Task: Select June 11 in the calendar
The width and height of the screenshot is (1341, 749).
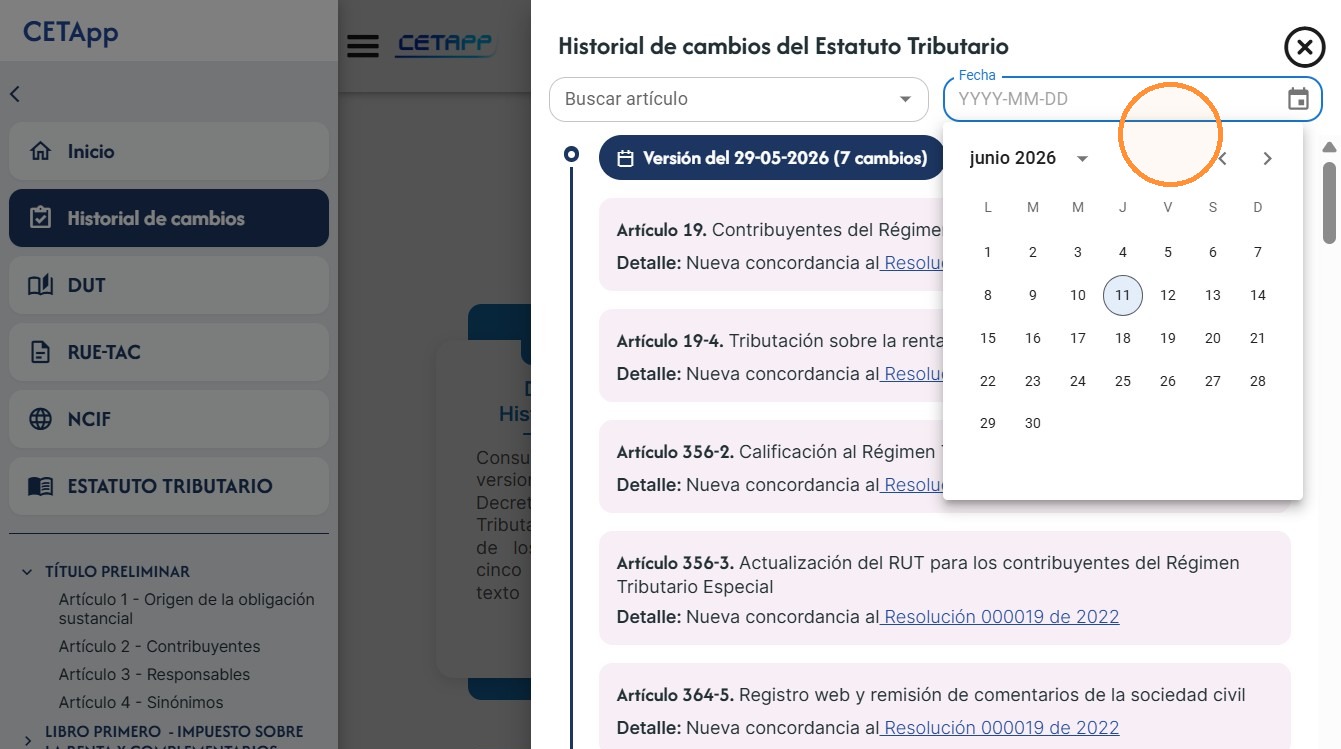Action: [1123, 295]
